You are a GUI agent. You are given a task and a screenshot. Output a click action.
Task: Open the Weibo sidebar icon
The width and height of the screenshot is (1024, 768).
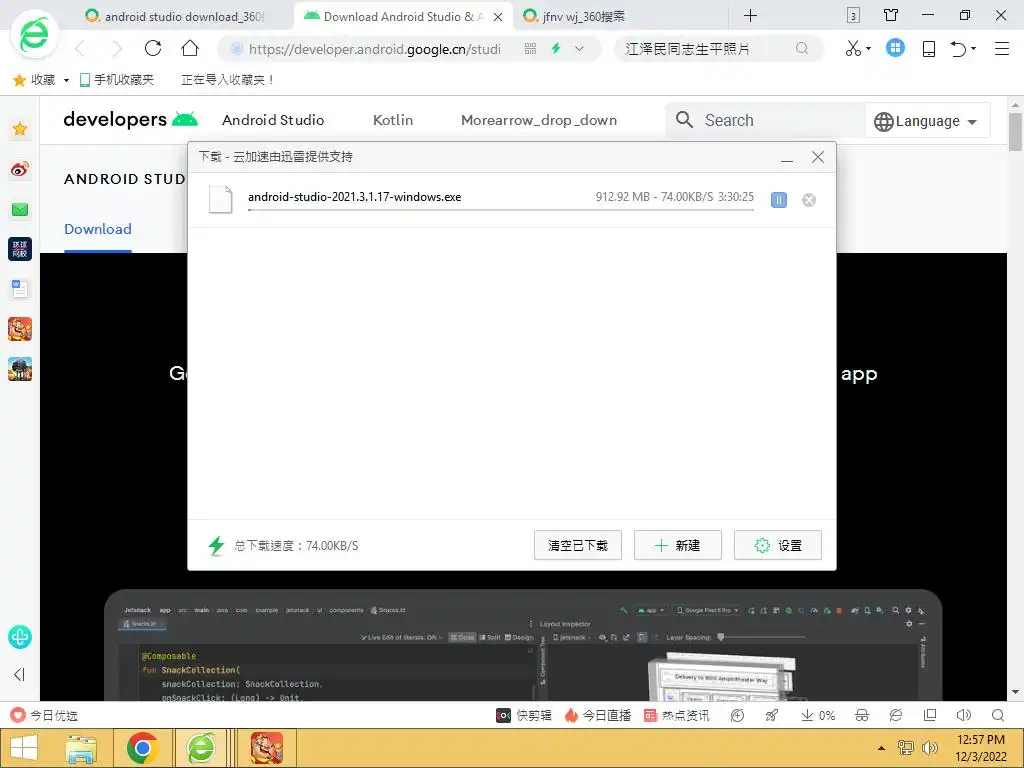(20, 170)
